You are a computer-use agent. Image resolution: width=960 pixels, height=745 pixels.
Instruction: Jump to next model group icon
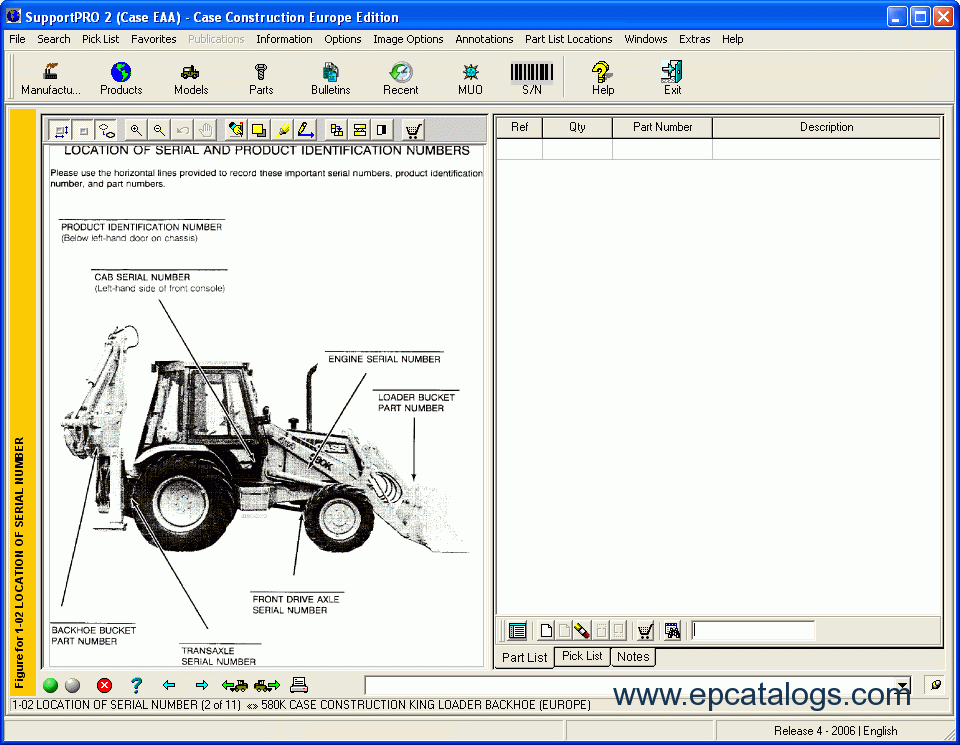(x=267, y=685)
